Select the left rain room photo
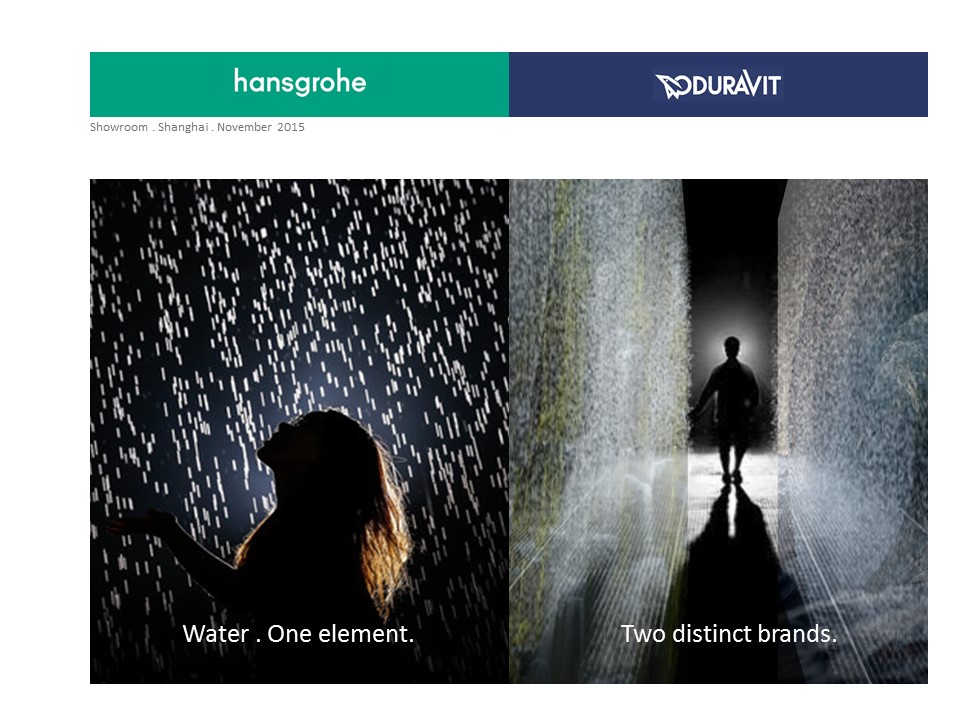960x720 pixels. click(299, 431)
